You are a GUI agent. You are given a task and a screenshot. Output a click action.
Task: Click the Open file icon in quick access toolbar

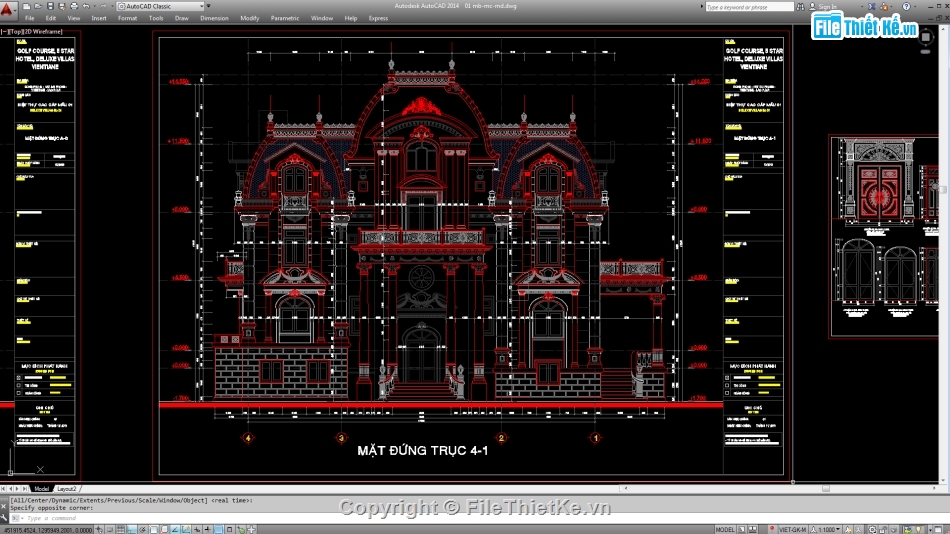click(38, 6)
